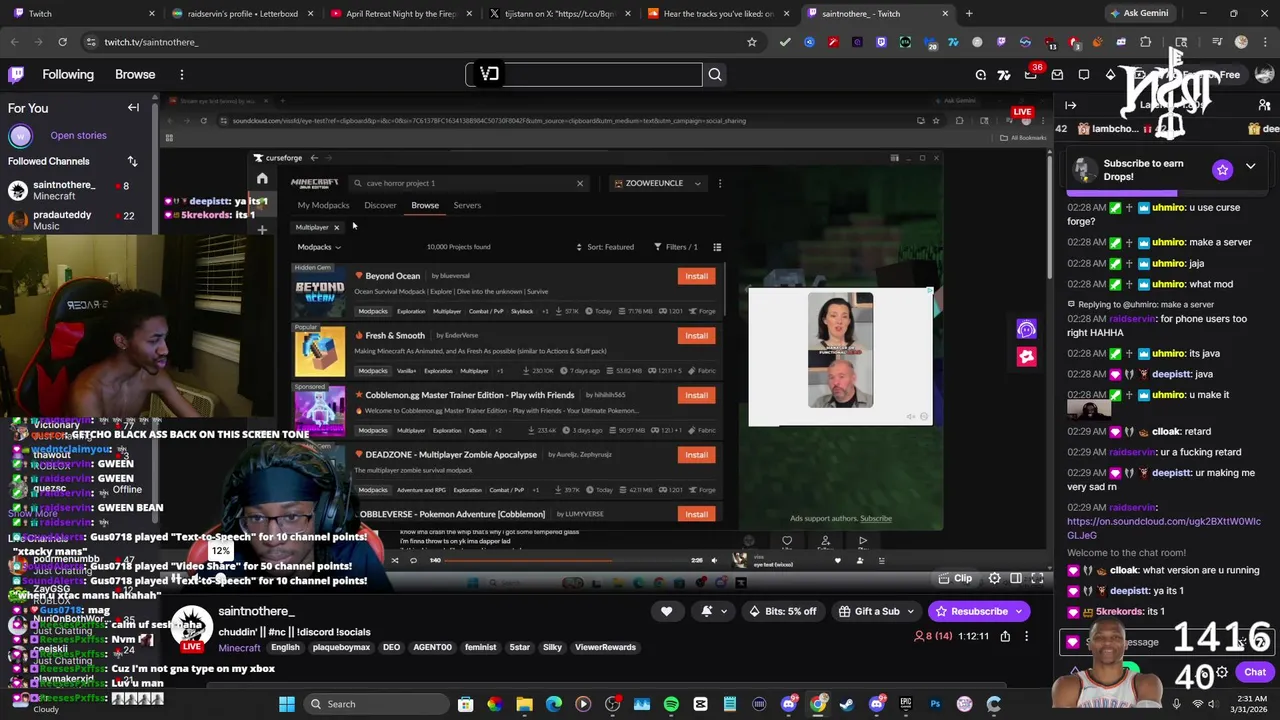Screen dimensions: 1280x720
Task: Collapse chat panel arrow
Action: tap(1071, 105)
